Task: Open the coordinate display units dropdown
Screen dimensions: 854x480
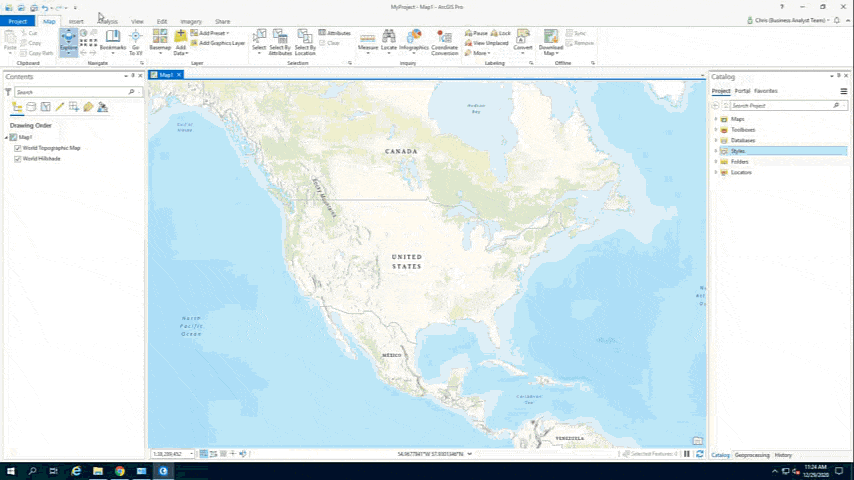Action: click(469, 454)
